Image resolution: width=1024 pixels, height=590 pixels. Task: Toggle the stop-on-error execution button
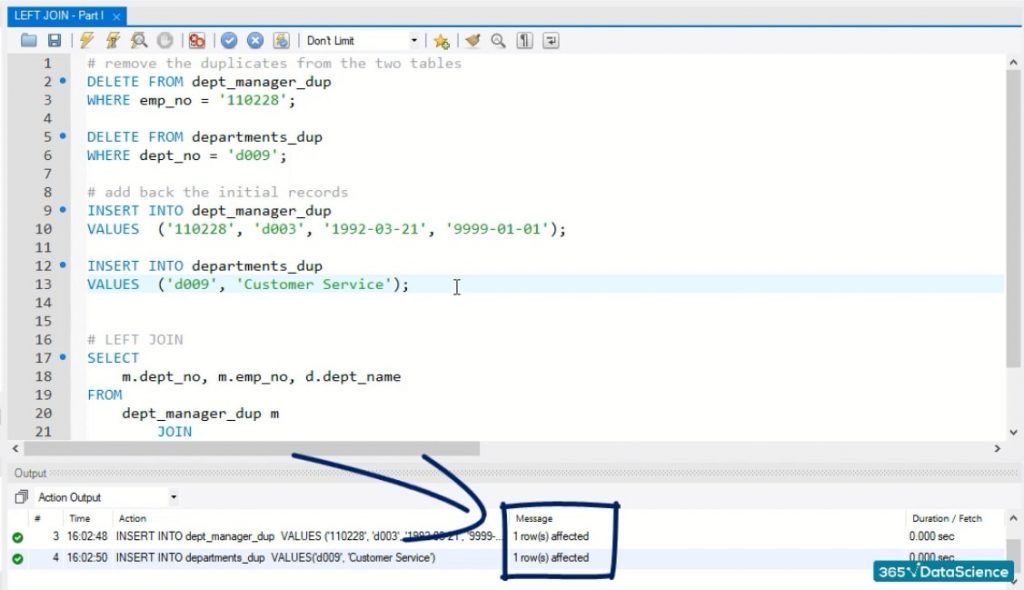pyautogui.click(x=197, y=41)
